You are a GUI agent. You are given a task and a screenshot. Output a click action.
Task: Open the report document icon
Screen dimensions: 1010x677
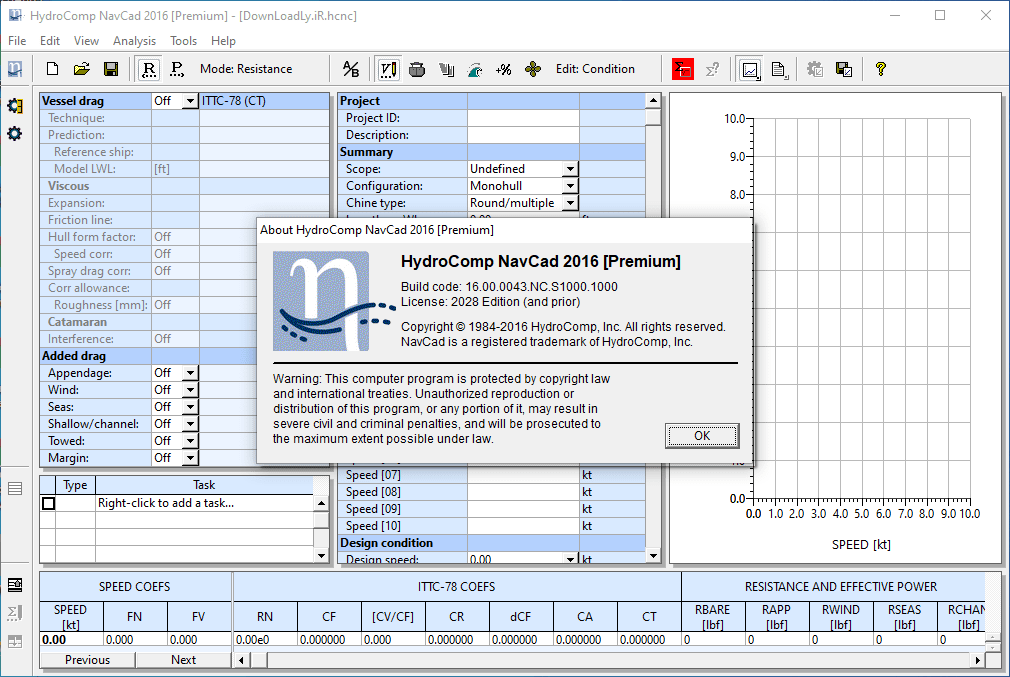(x=779, y=69)
